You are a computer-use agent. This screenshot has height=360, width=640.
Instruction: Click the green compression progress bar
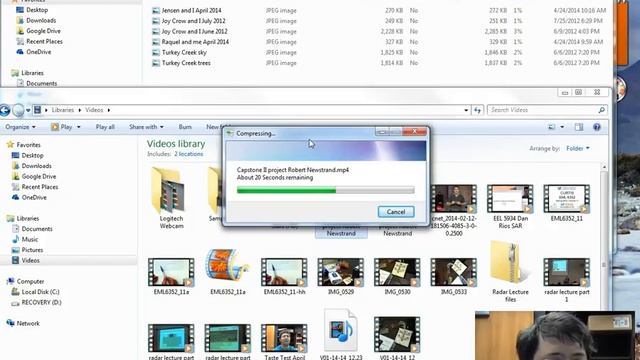tap(326, 190)
